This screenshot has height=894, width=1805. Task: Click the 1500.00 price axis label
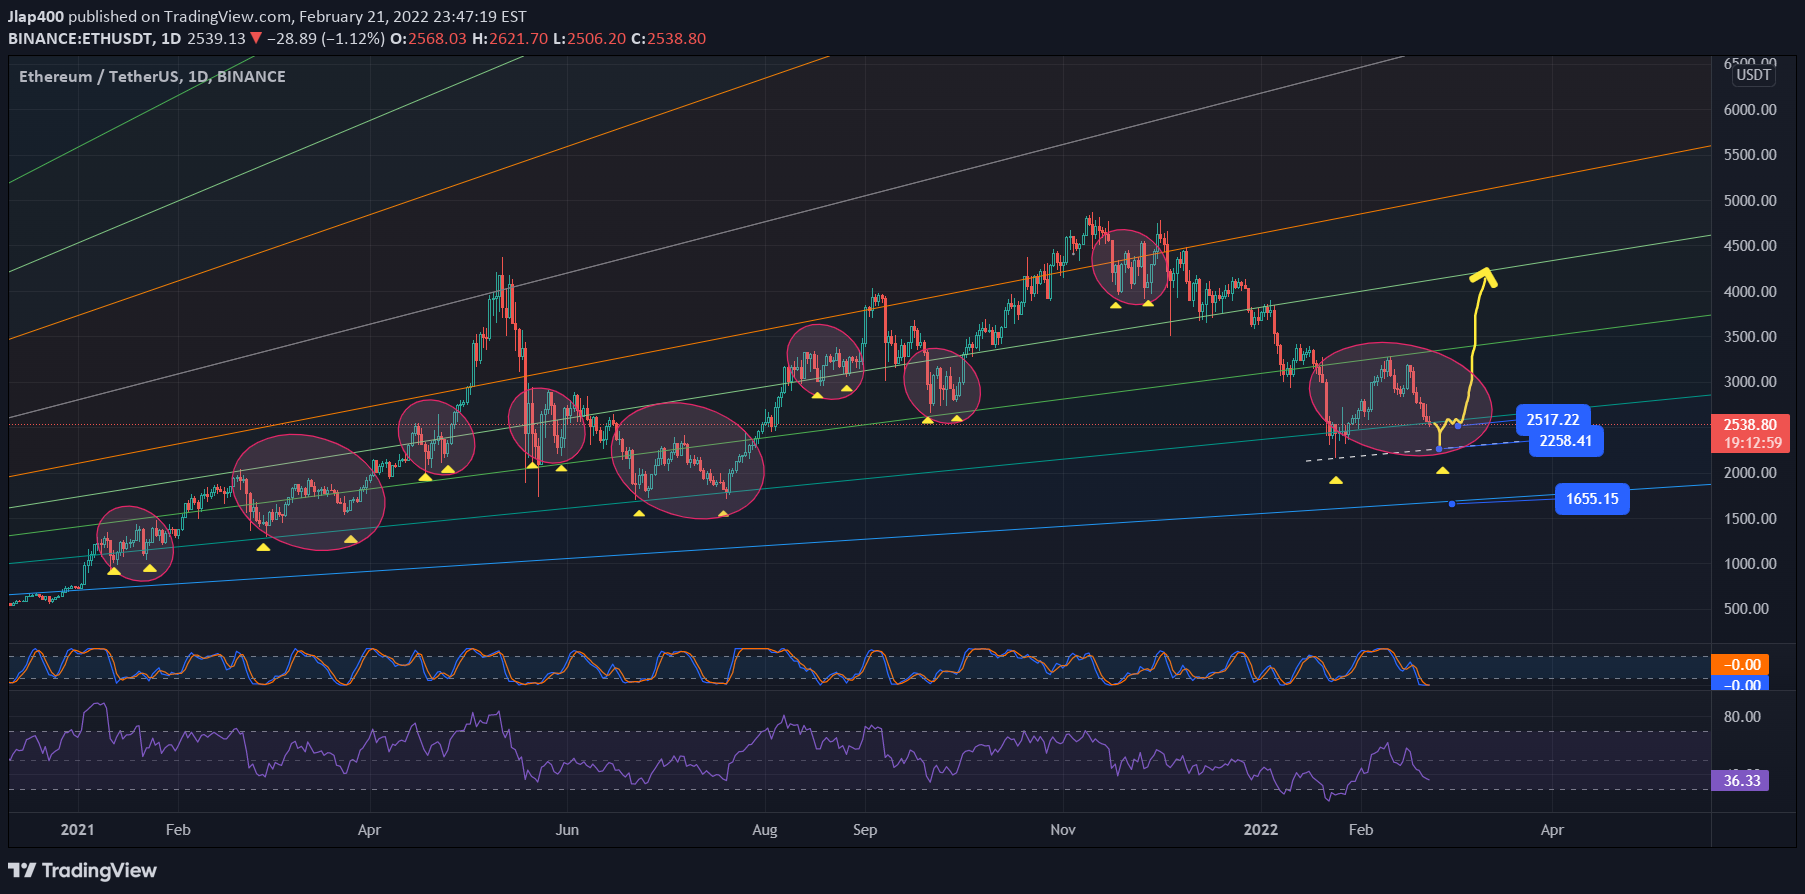1750,519
